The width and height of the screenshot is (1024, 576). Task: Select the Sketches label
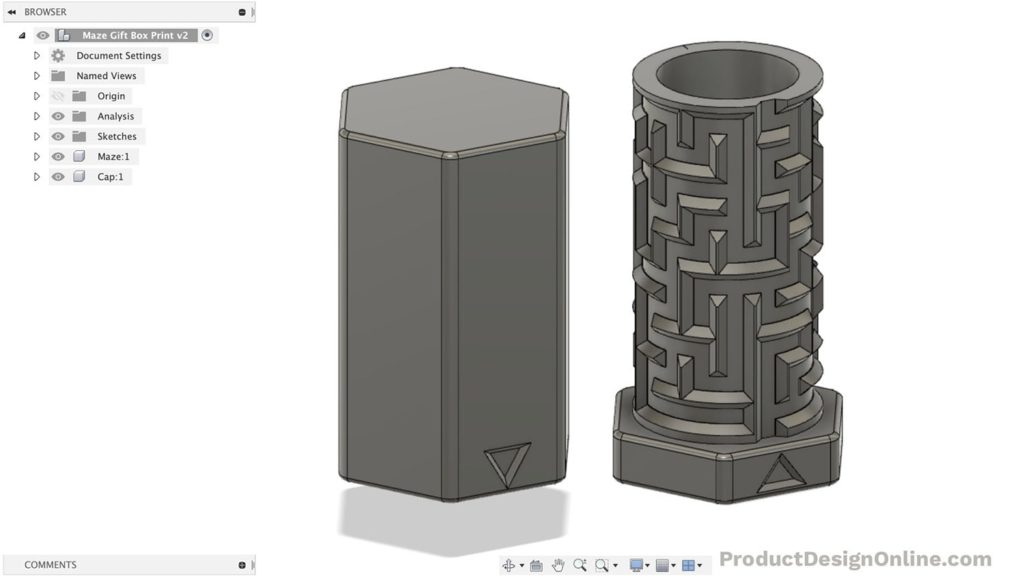point(117,136)
